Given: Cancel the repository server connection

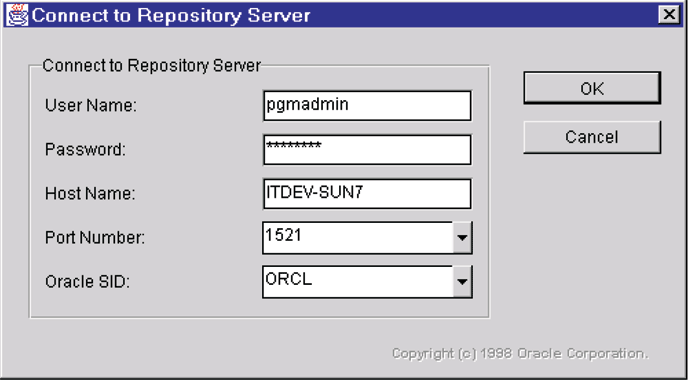Looking at the screenshot, I should [592, 137].
